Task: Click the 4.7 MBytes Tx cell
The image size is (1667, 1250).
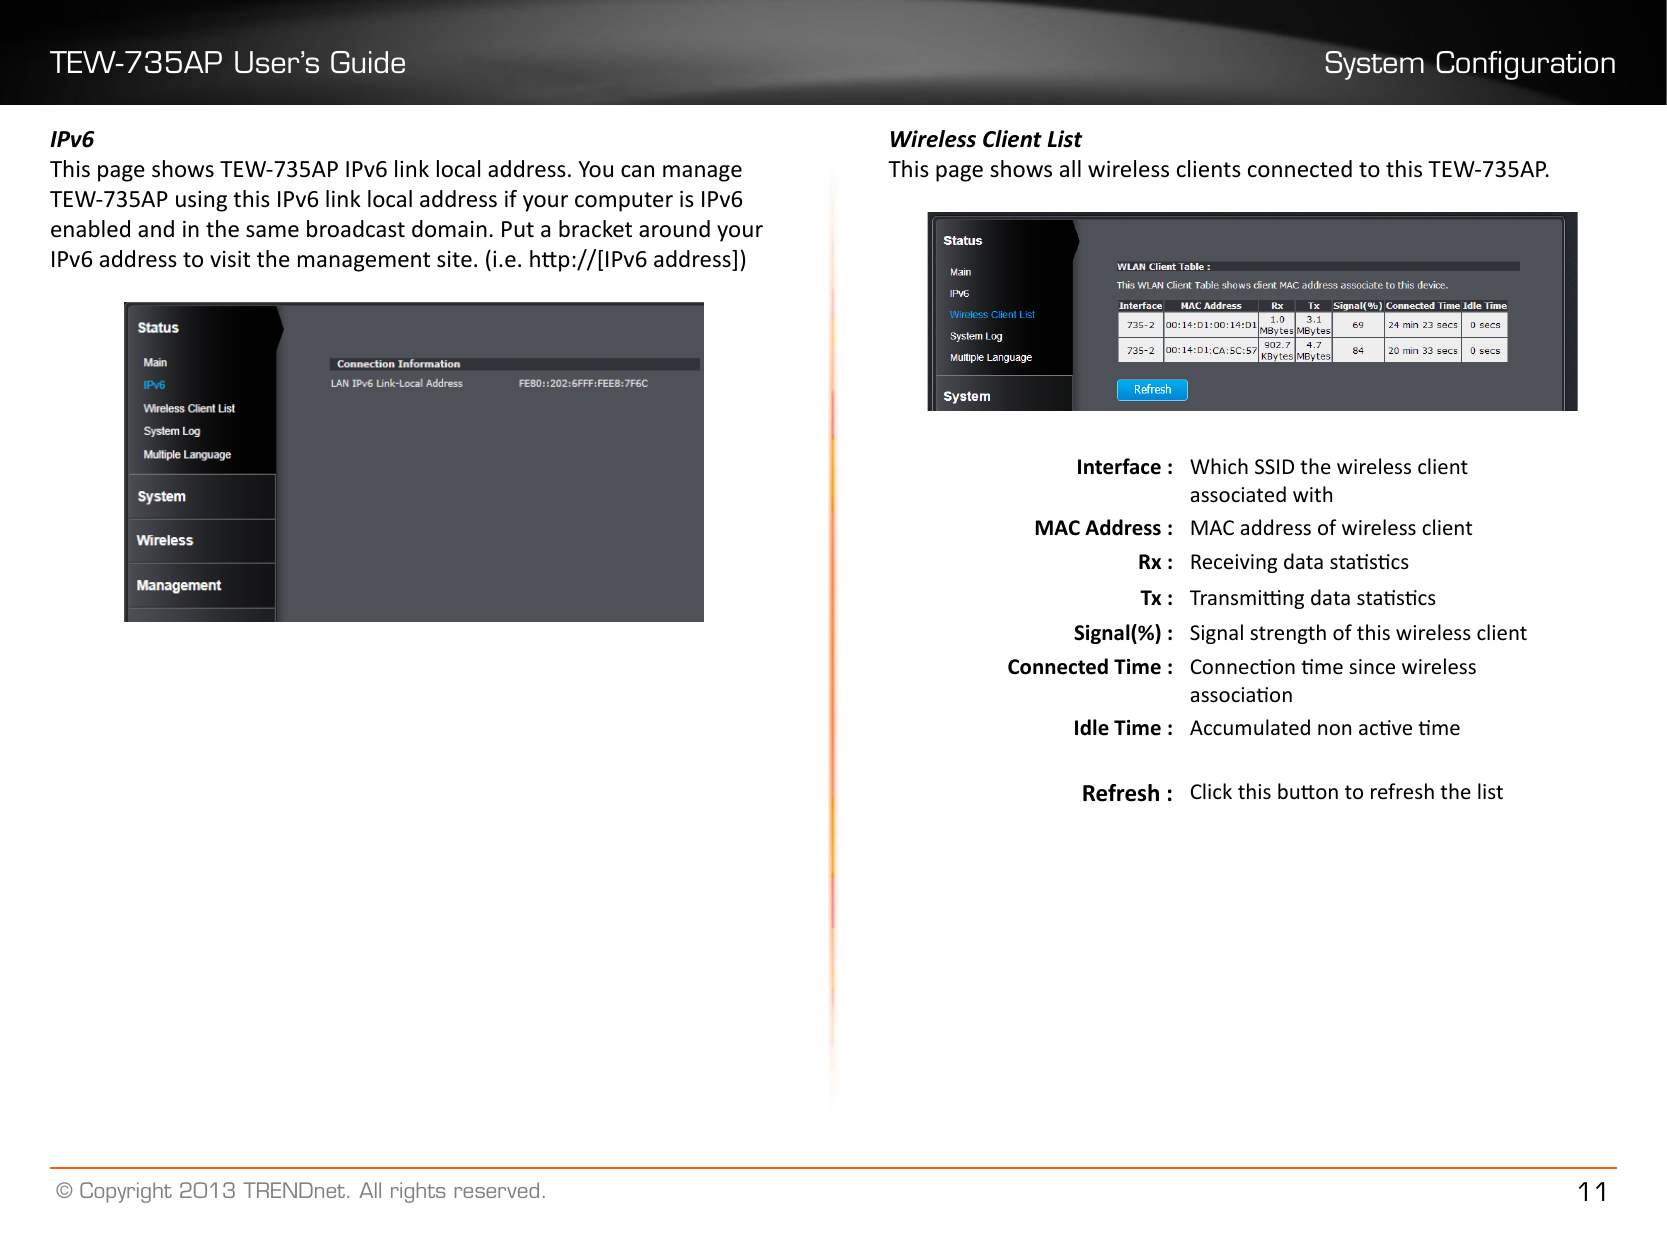Action: pyautogui.click(x=1314, y=351)
